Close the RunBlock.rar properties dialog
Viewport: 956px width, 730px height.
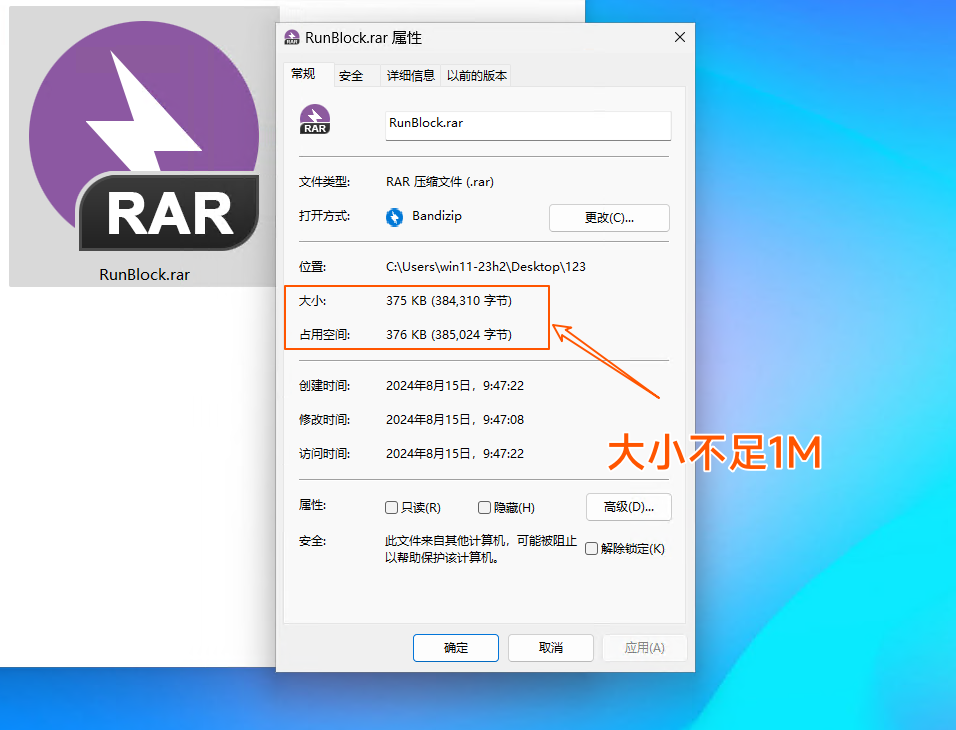[680, 37]
